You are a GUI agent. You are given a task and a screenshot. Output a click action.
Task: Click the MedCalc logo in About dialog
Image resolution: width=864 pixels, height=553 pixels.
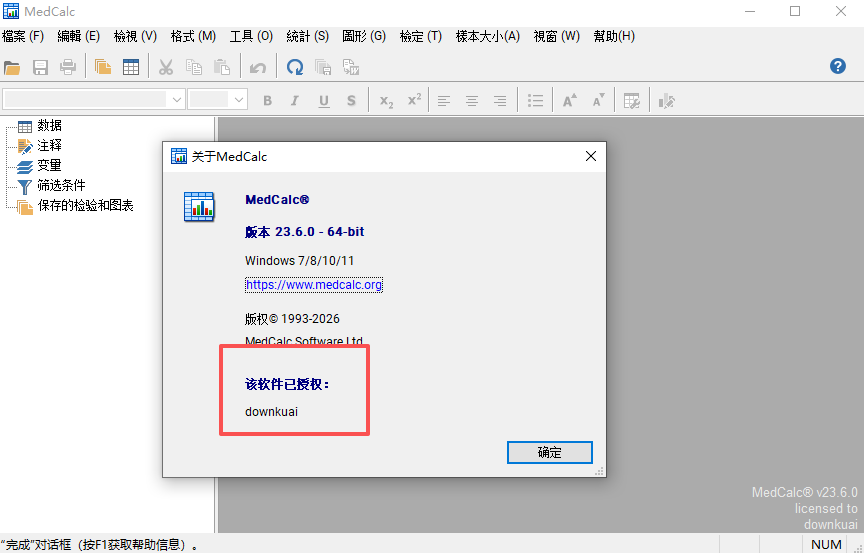pos(199,207)
